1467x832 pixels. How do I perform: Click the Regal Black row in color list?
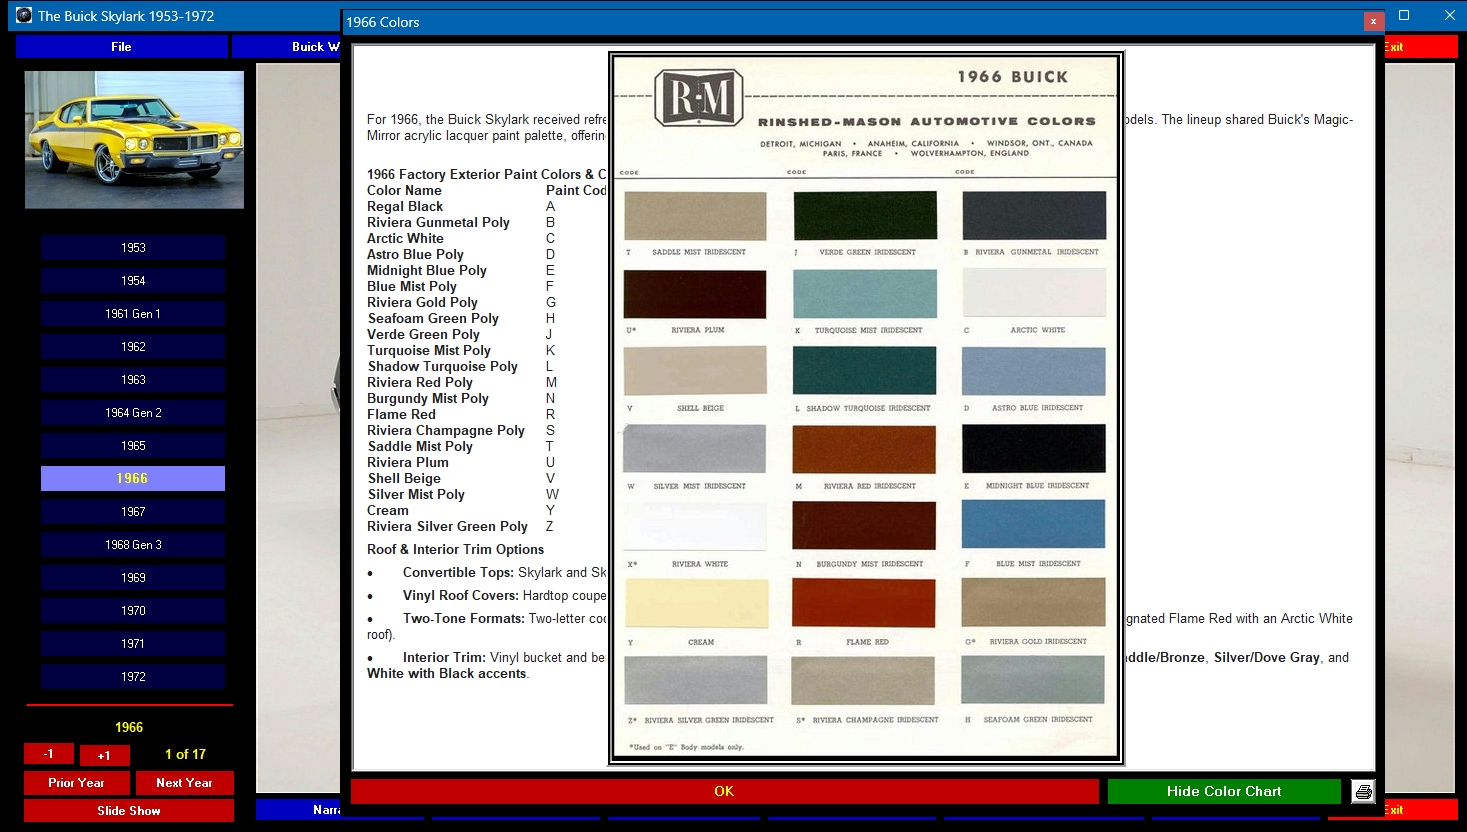pos(461,206)
